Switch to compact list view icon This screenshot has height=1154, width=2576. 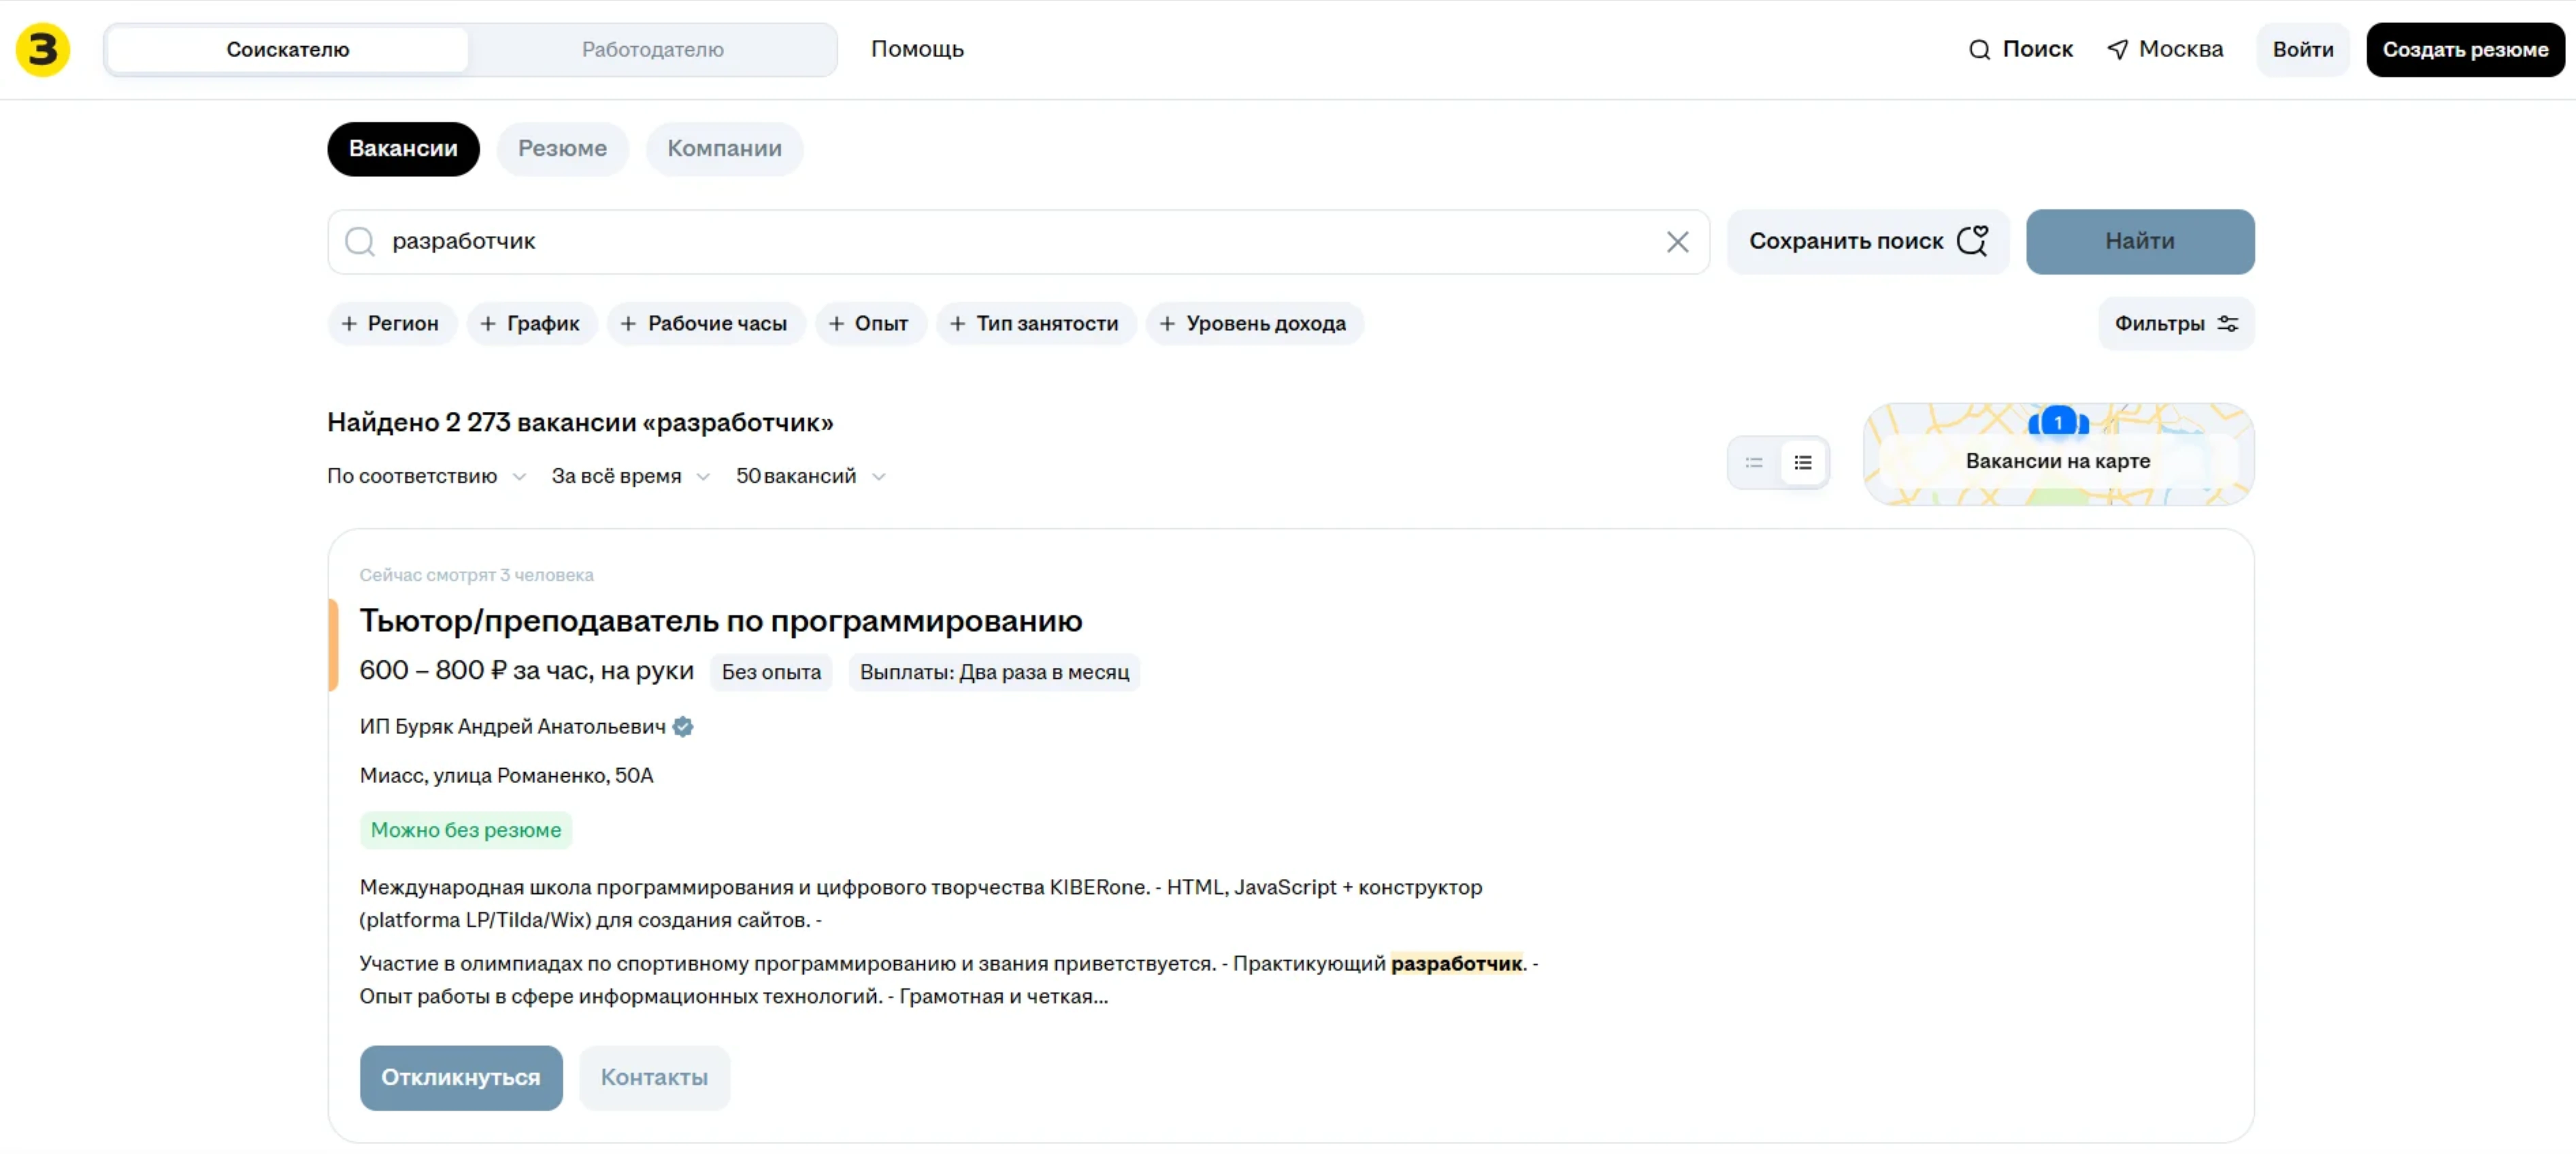point(1754,463)
